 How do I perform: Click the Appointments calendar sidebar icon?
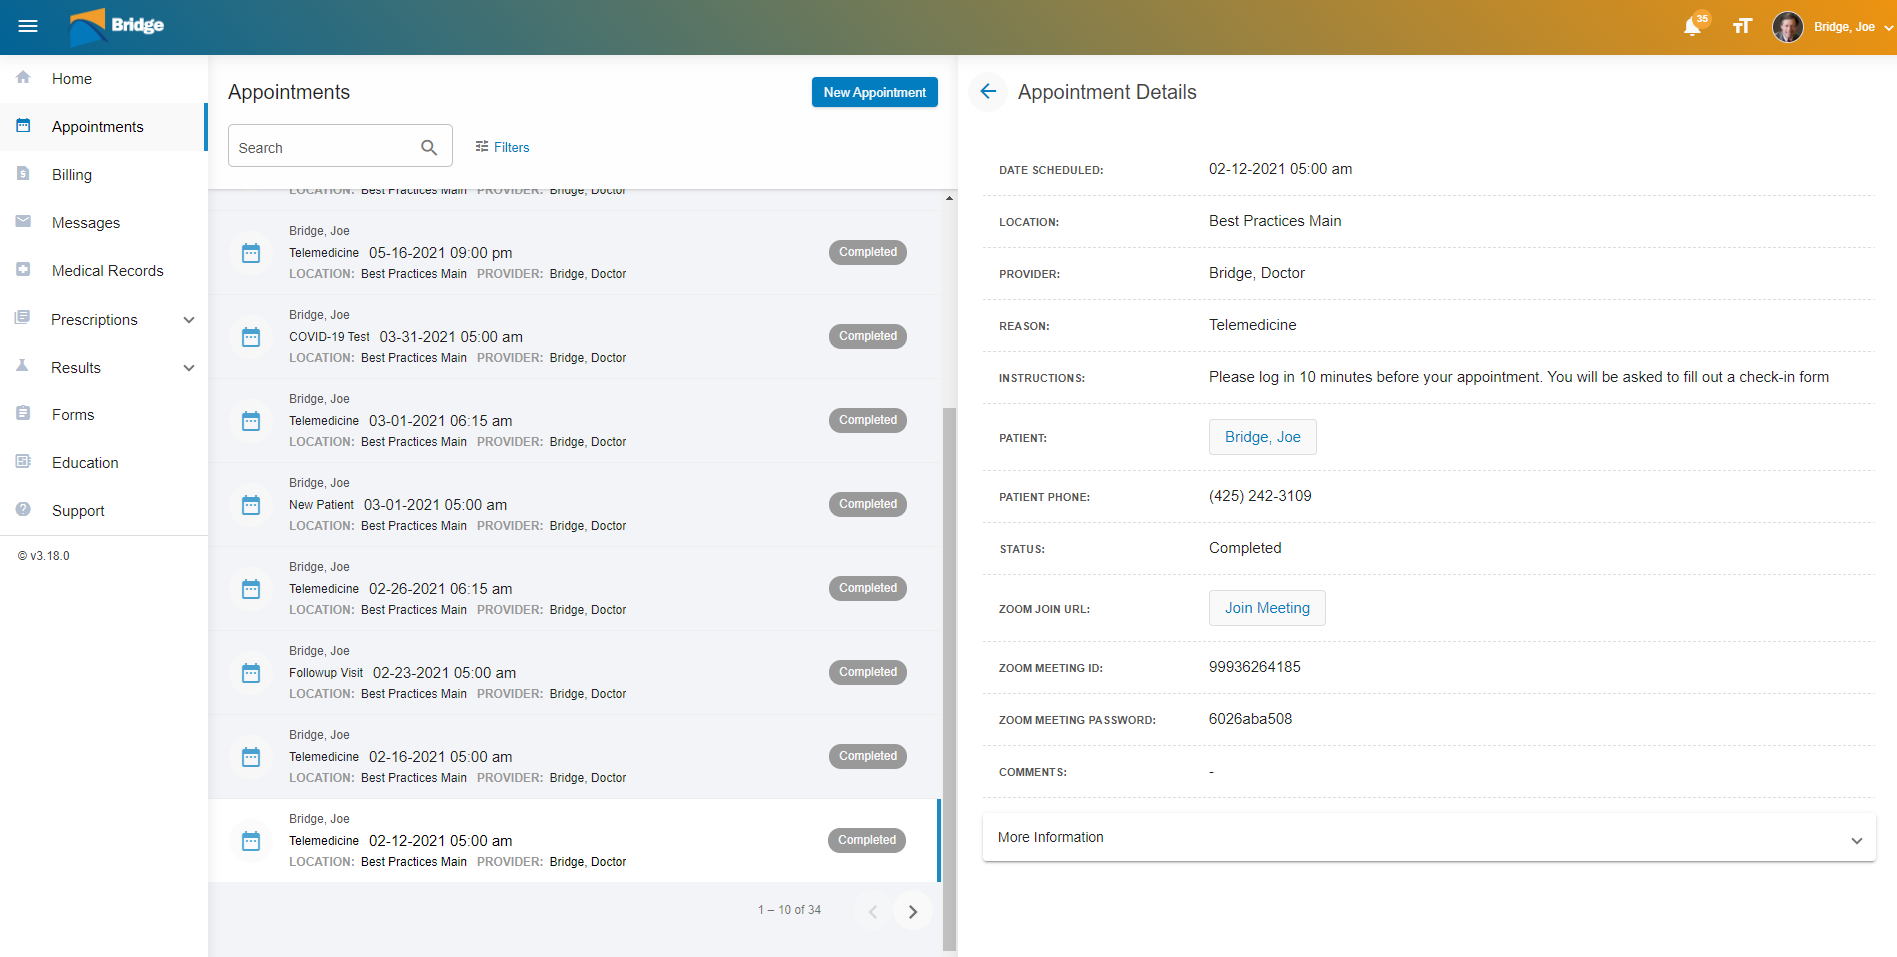[x=23, y=125]
